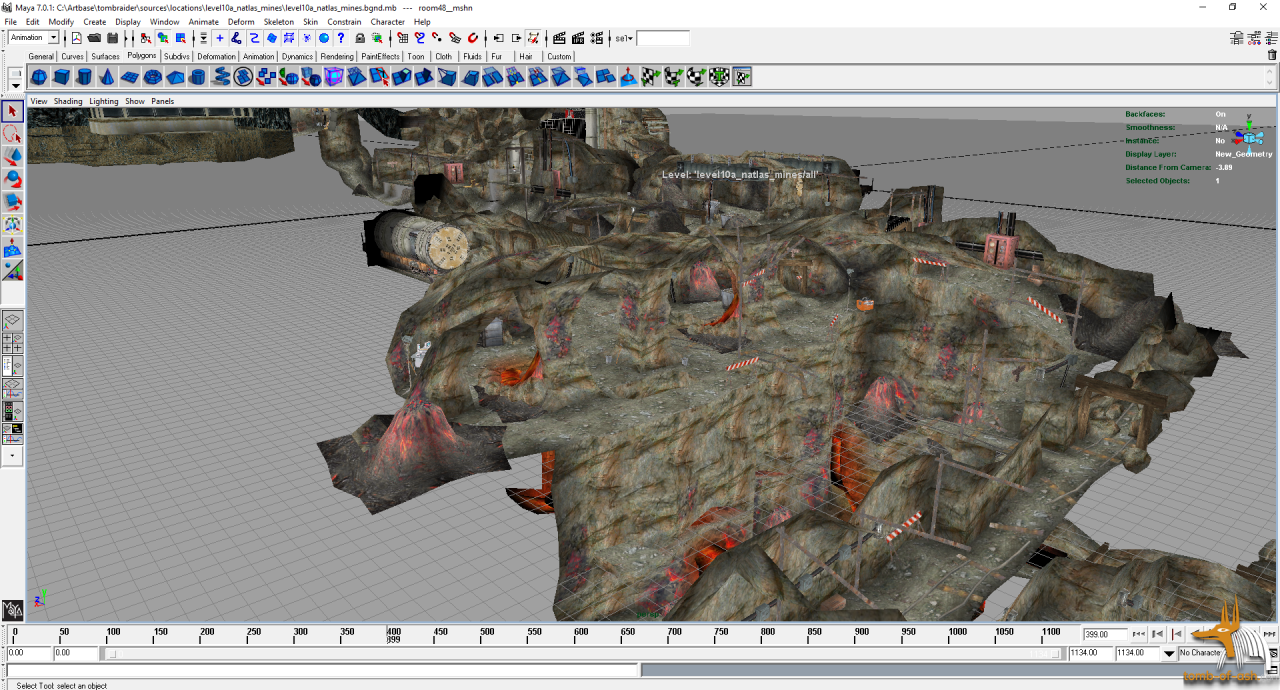Choose the Rotate tool in the toolbox

click(13, 180)
